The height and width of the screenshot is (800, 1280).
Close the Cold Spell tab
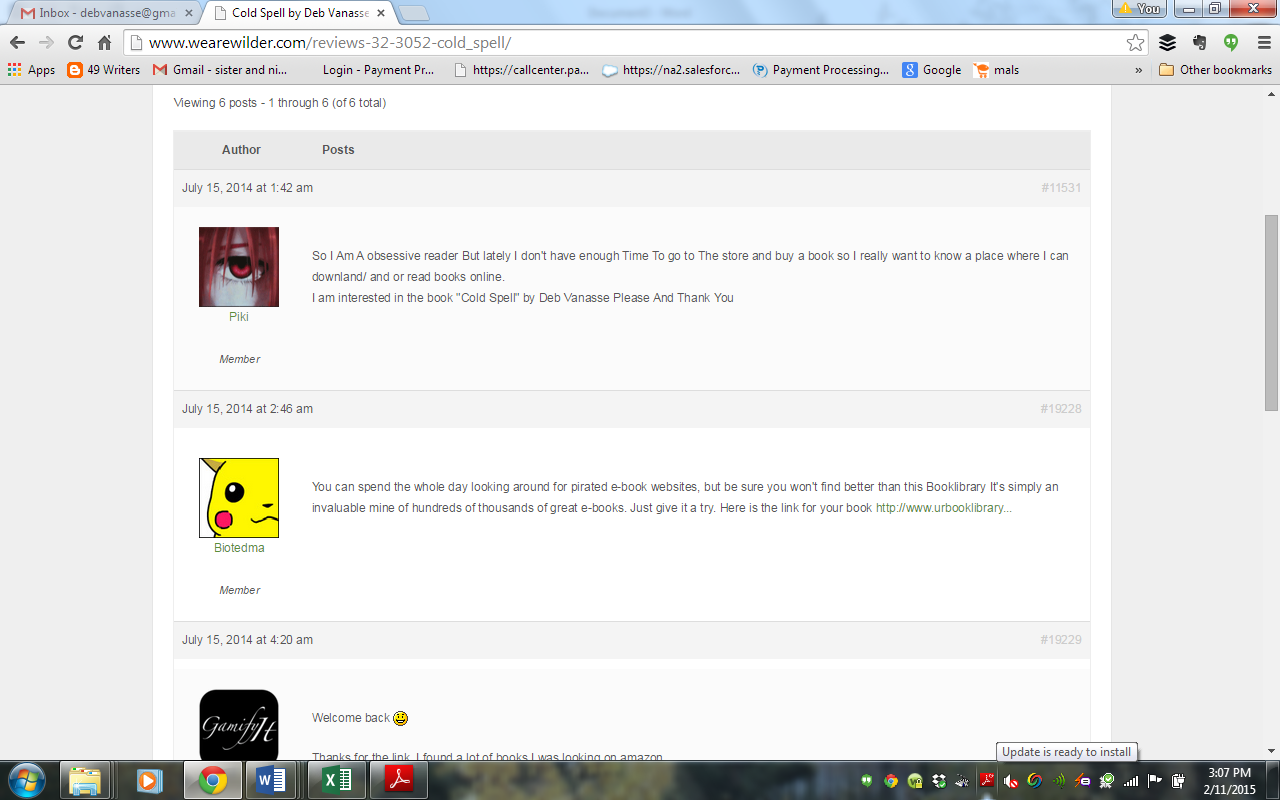click(x=381, y=13)
